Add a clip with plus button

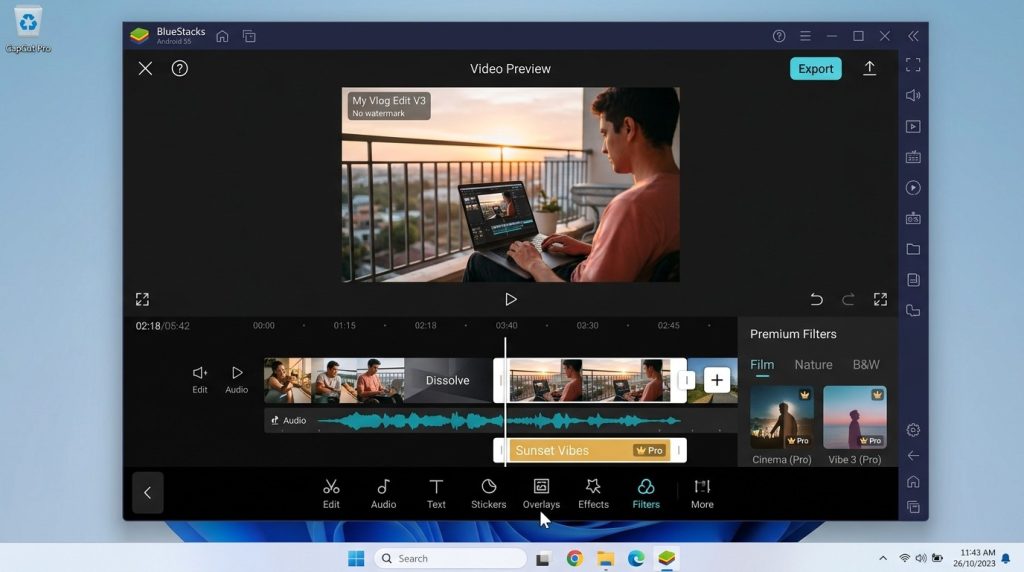[x=716, y=380]
